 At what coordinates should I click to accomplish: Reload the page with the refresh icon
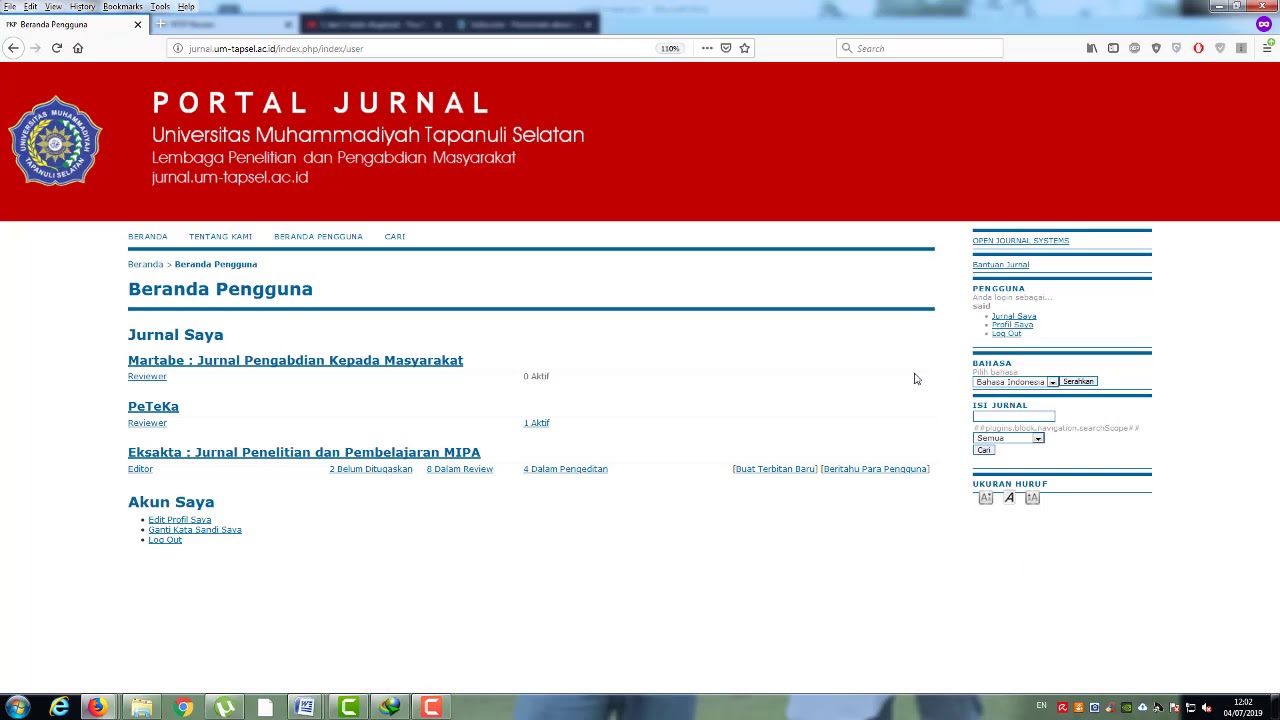tap(57, 48)
